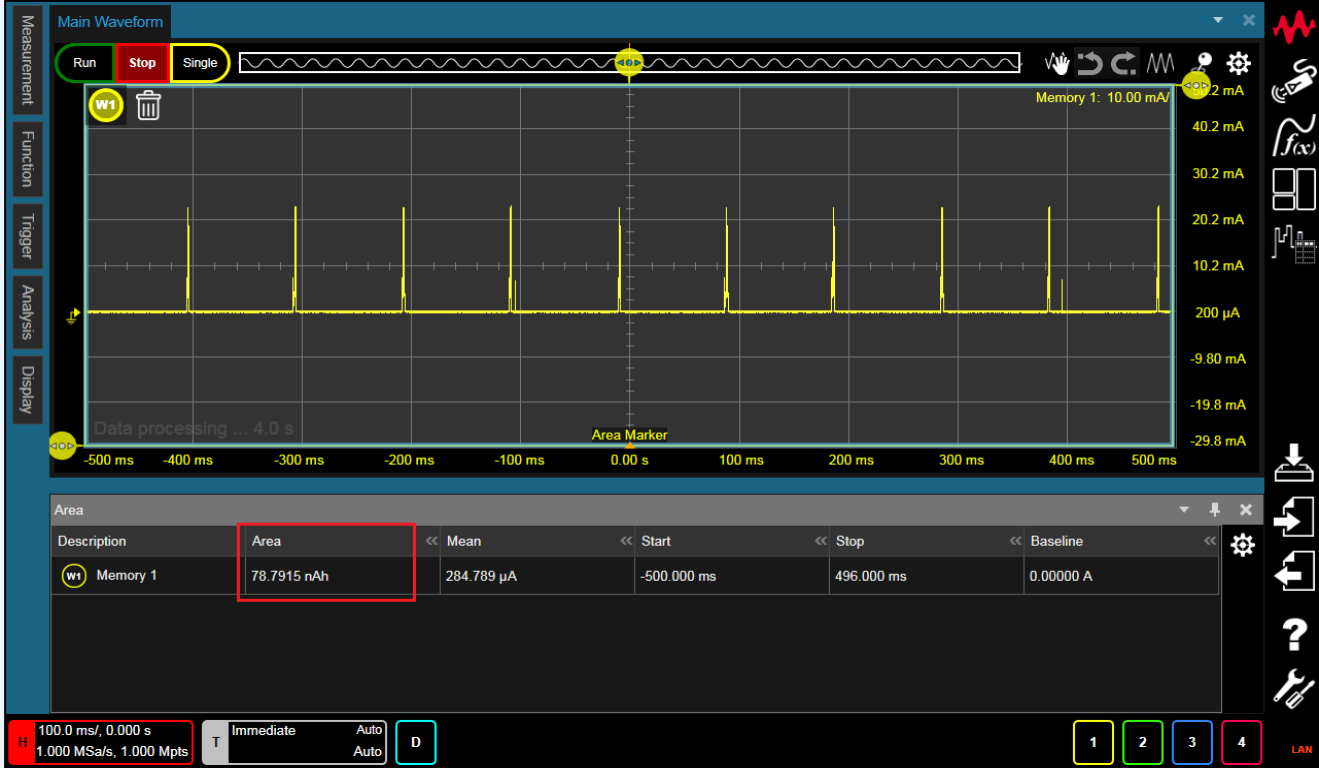
Task: Pin the Area panel
Action: tap(1215, 510)
